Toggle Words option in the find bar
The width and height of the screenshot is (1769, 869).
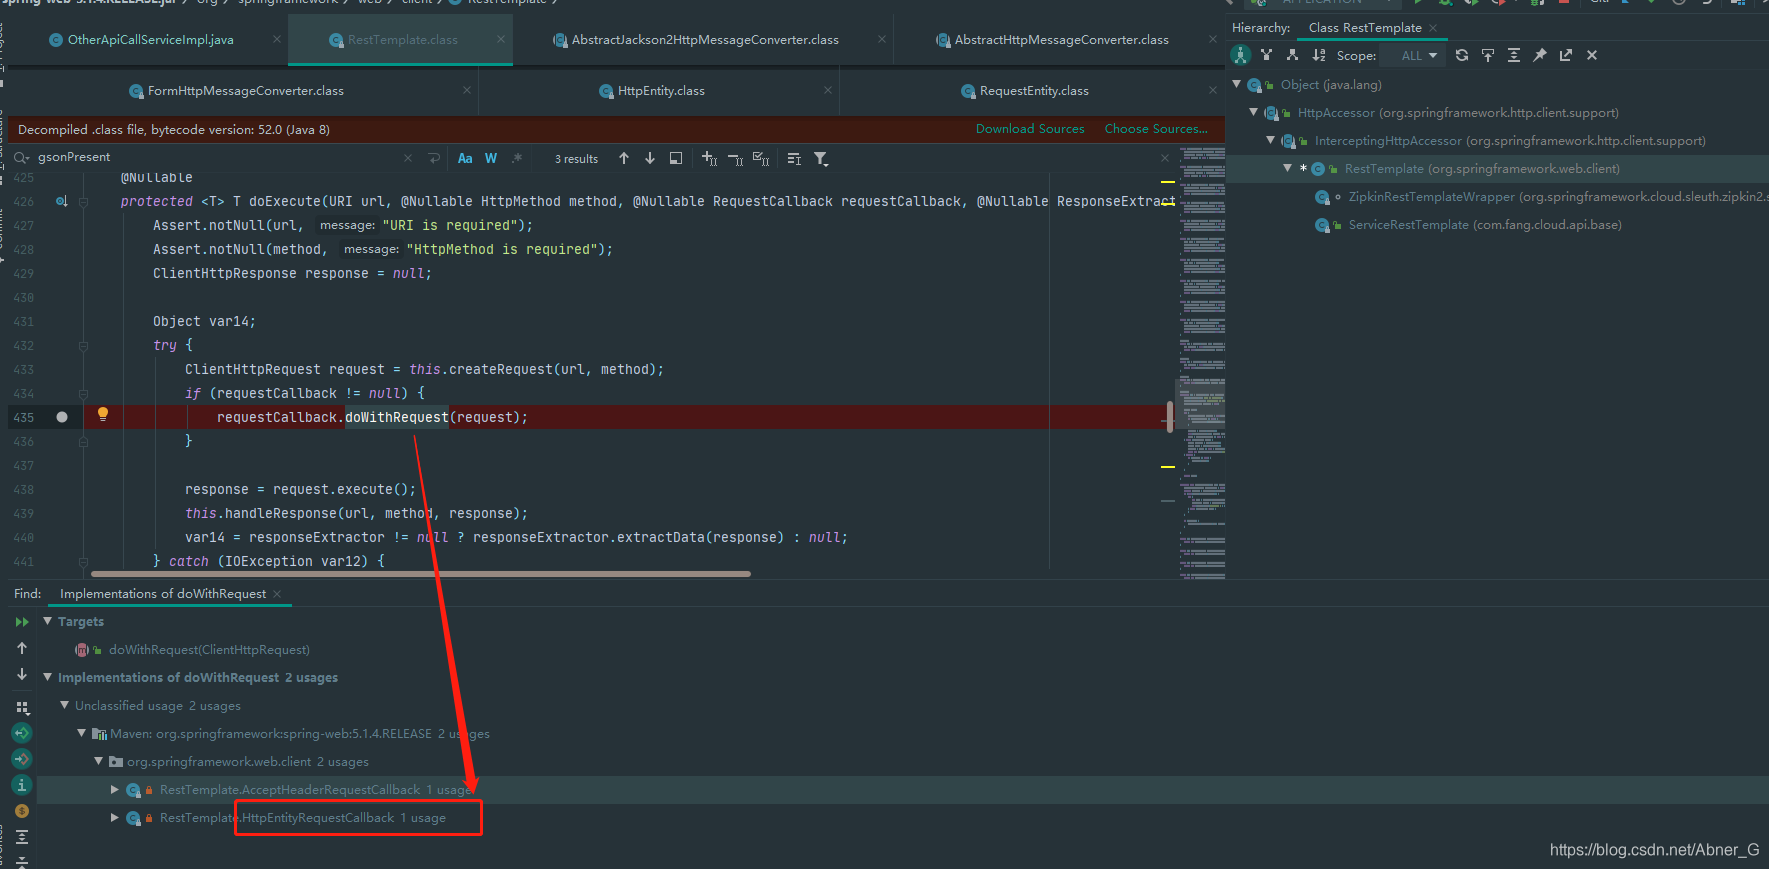pyautogui.click(x=491, y=158)
